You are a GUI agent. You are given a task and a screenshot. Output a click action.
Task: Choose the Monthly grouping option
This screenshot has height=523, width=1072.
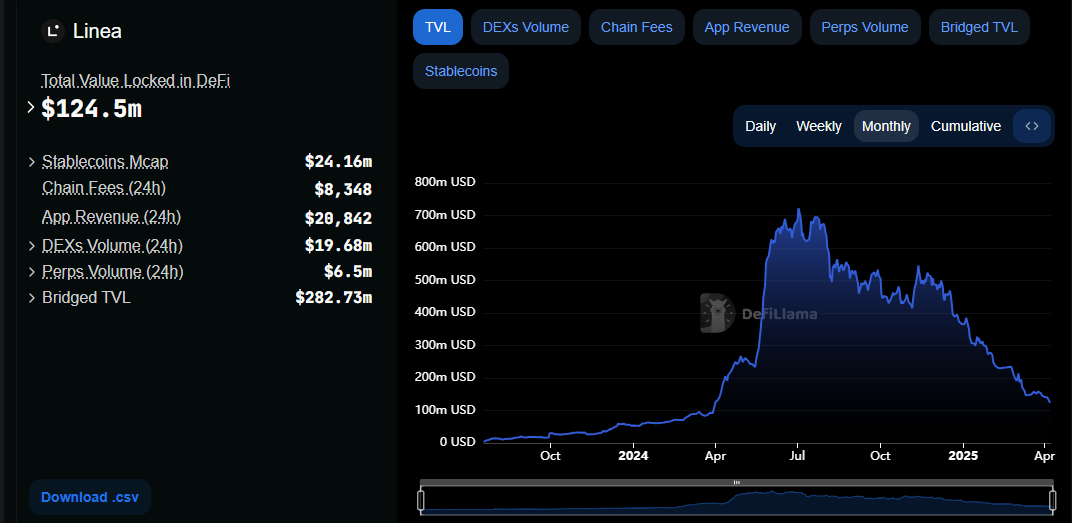point(886,126)
